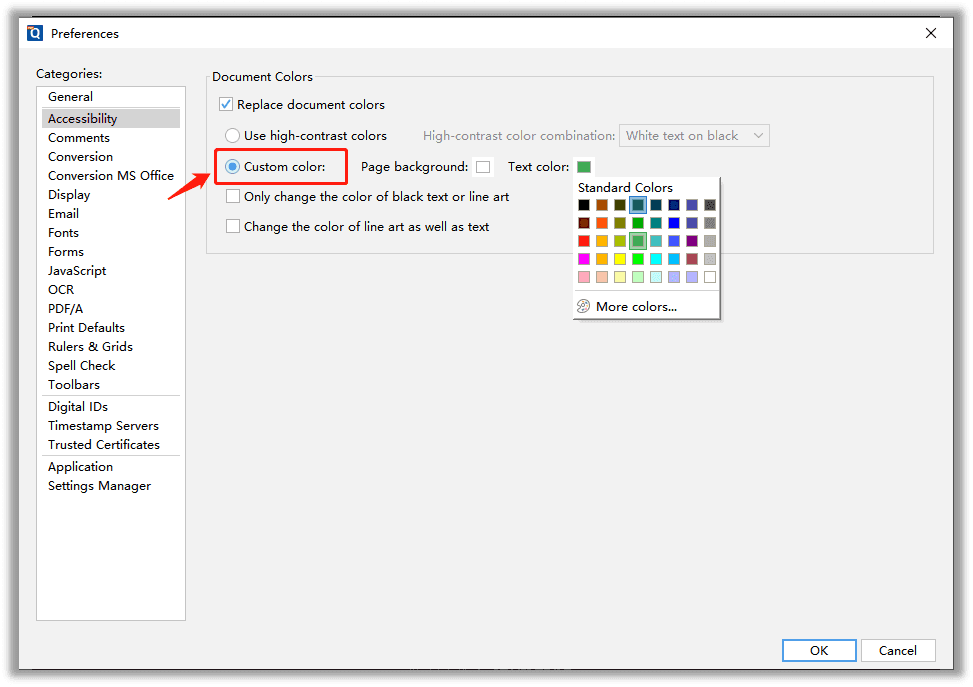The width and height of the screenshot is (973, 687).
Task: Confirm preferences with the OK button
Action: [x=818, y=650]
